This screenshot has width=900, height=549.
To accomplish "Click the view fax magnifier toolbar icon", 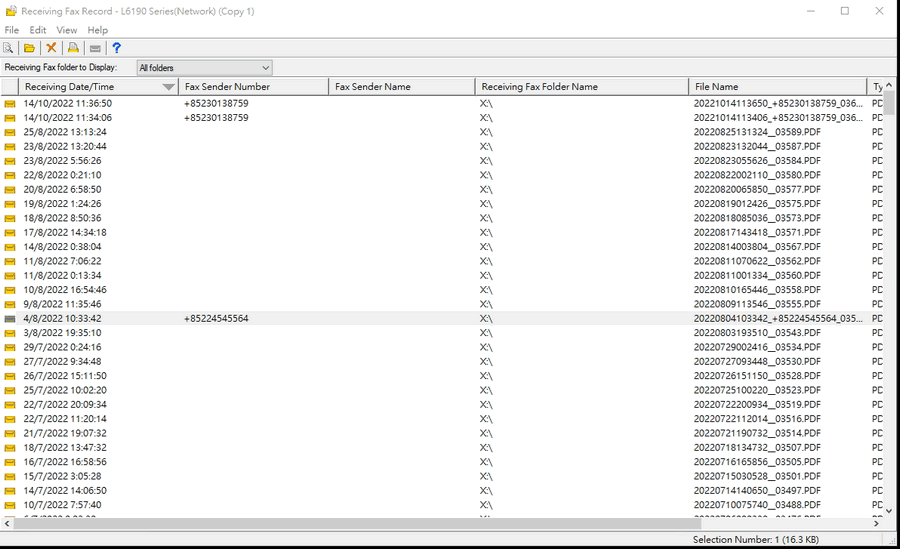I will click(x=9, y=48).
